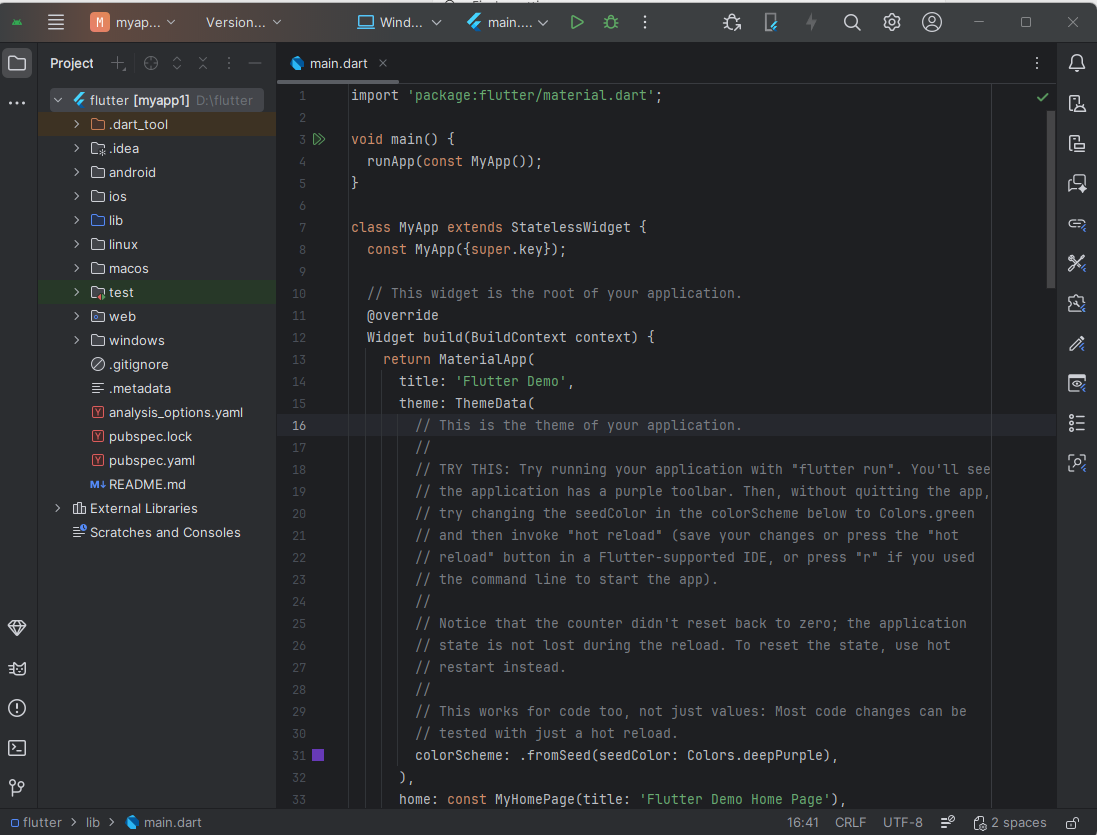This screenshot has height=835, width=1097.
Task: Open the Problems tool window
Action: [17, 708]
